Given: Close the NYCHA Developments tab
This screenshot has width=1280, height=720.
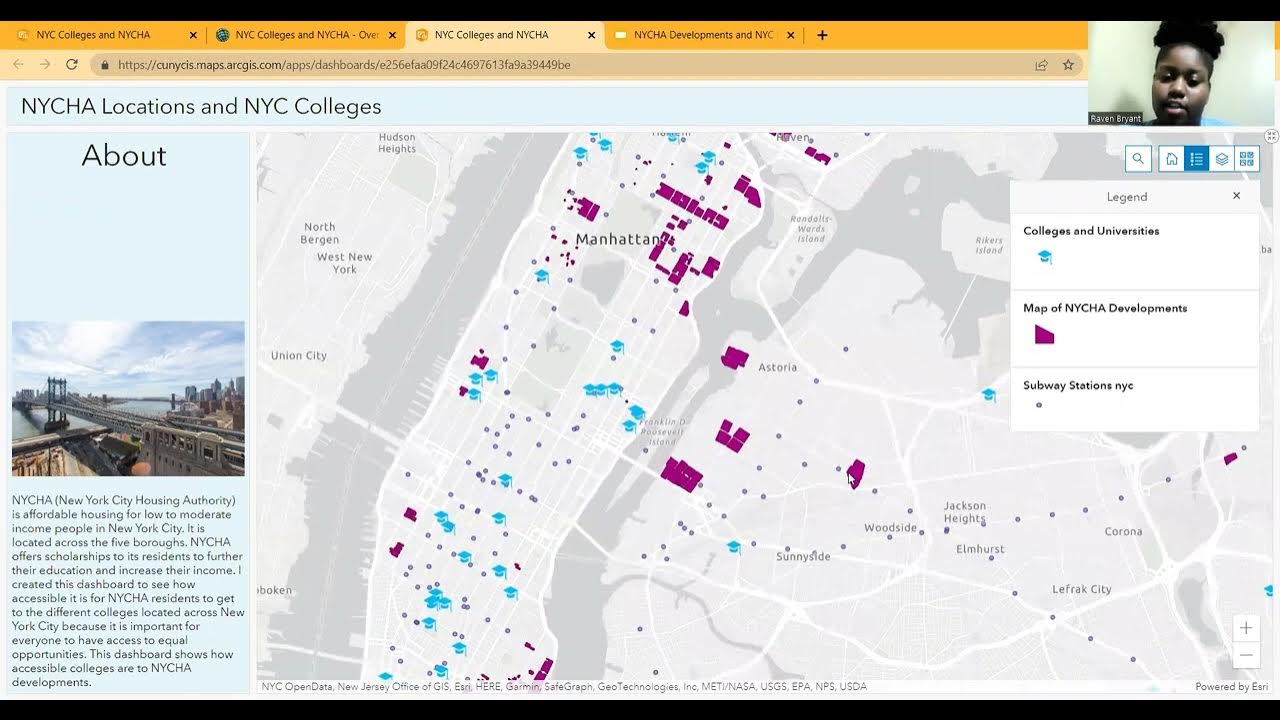Looking at the screenshot, I should pos(790,35).
